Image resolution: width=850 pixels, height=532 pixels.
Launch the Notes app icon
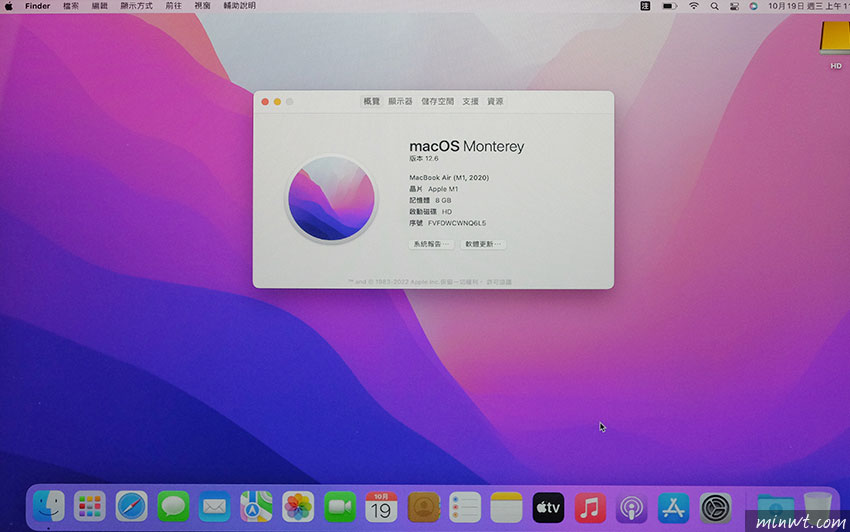click(506, 507)
